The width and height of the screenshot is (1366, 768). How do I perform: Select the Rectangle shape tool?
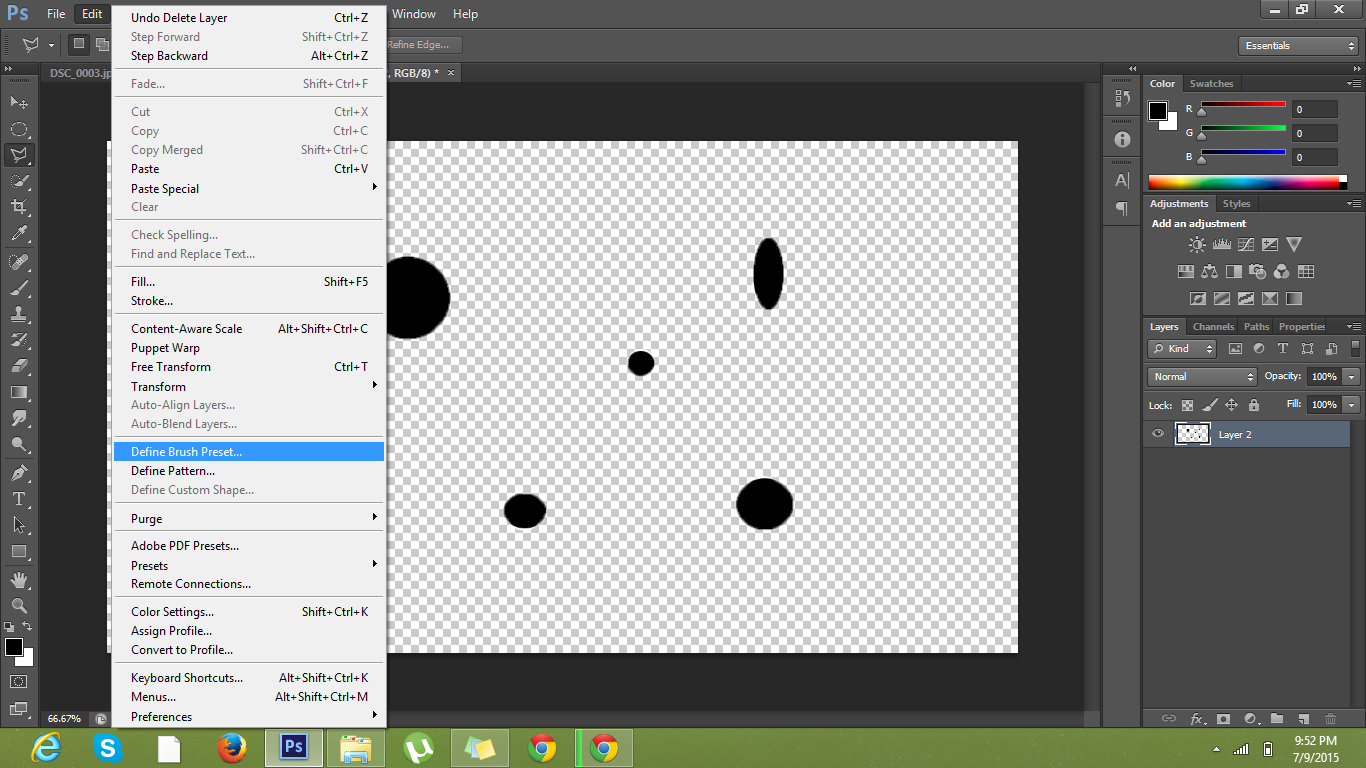pyautogui.click(x=19, y=551)
